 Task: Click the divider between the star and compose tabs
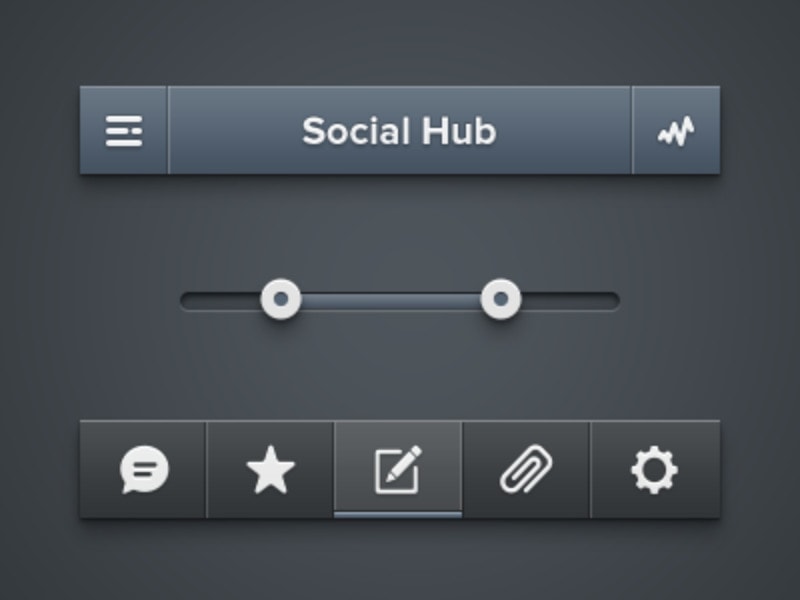coord(334,469)
